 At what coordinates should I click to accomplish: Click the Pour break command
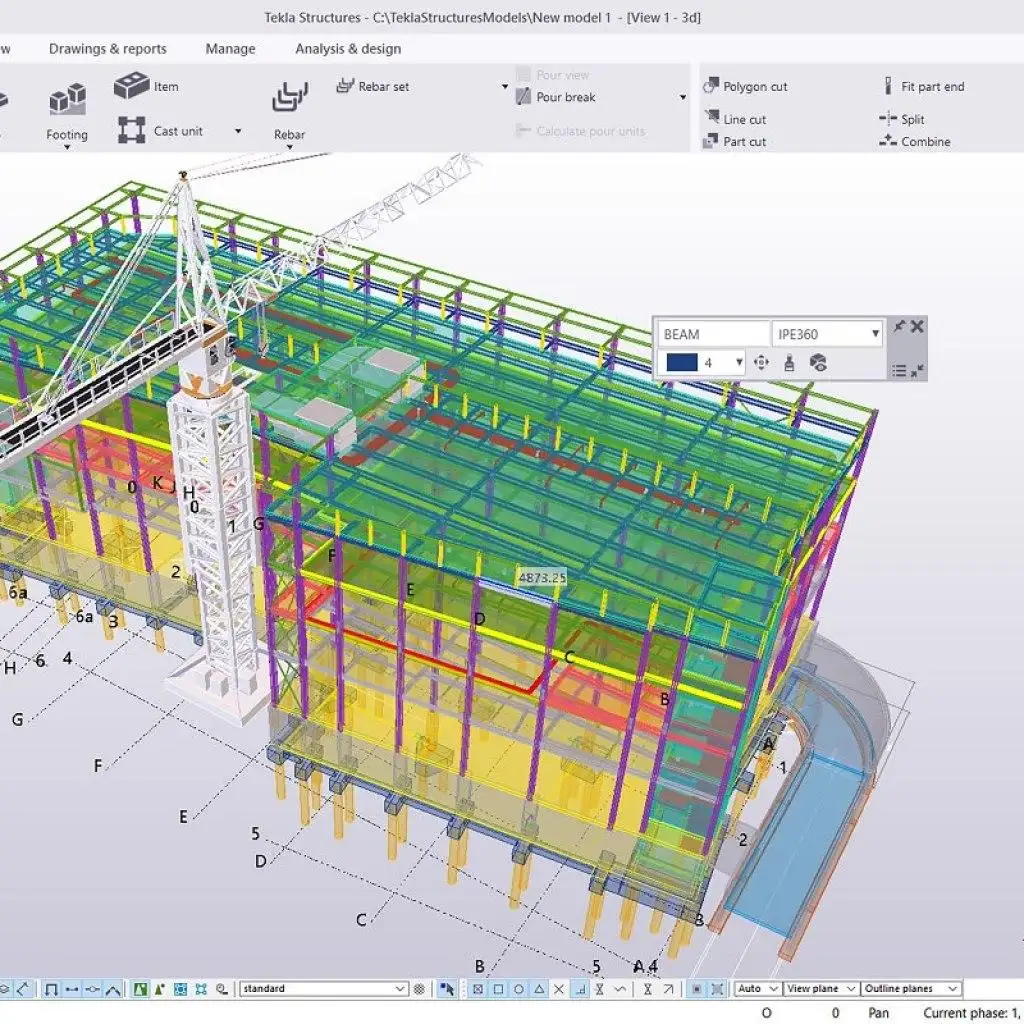click(556, 97)
